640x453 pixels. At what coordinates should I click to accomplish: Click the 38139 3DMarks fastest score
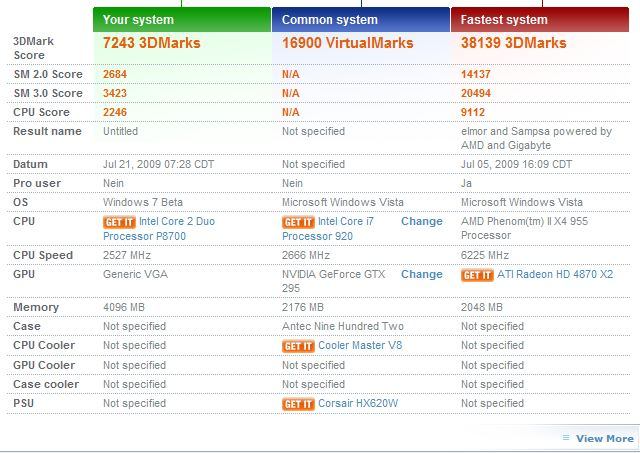(513, 43)
